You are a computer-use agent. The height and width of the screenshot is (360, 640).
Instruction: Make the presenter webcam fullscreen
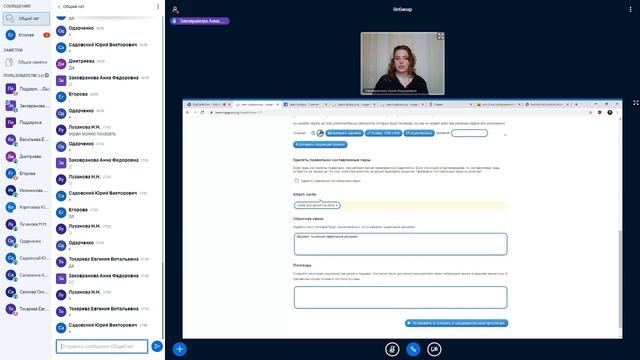pos(440,36)
